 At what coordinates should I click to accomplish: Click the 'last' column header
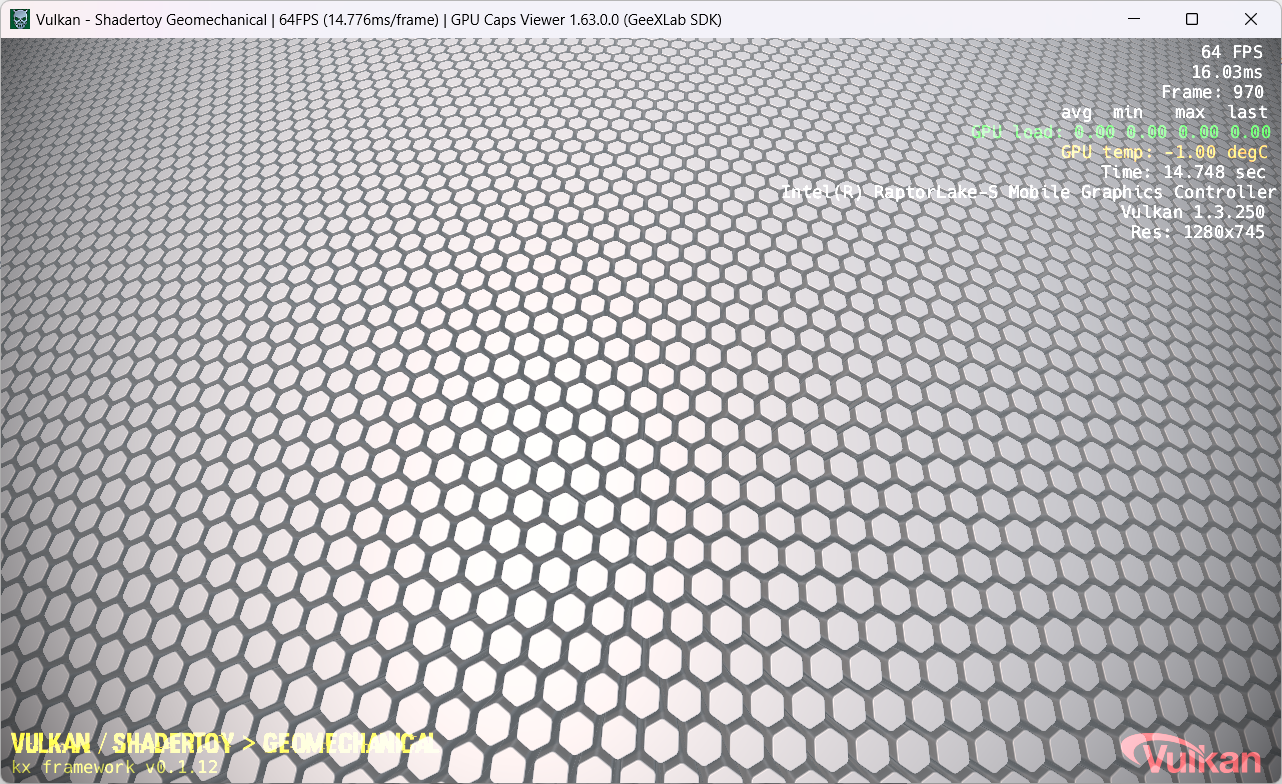(1248, 112)
